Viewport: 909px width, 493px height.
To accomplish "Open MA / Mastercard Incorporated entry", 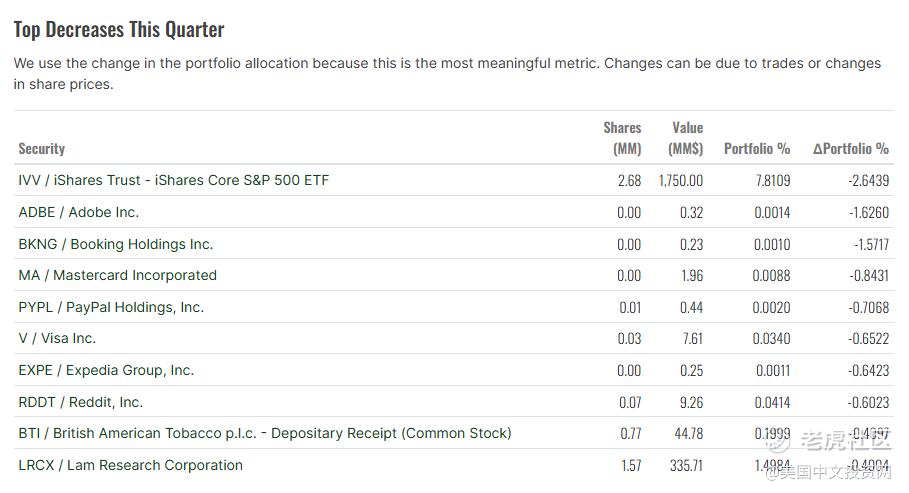I will [117, 276].
